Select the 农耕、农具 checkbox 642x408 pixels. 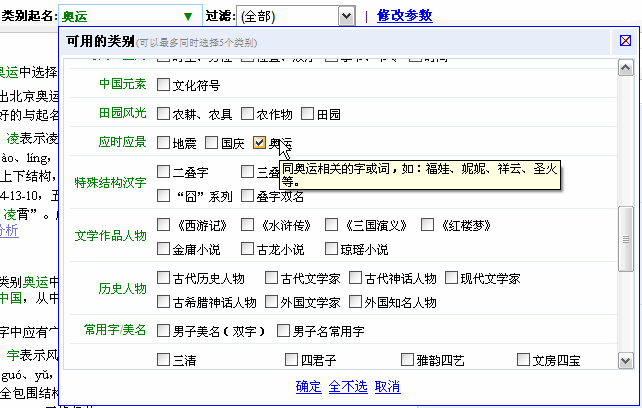point(163,114)
